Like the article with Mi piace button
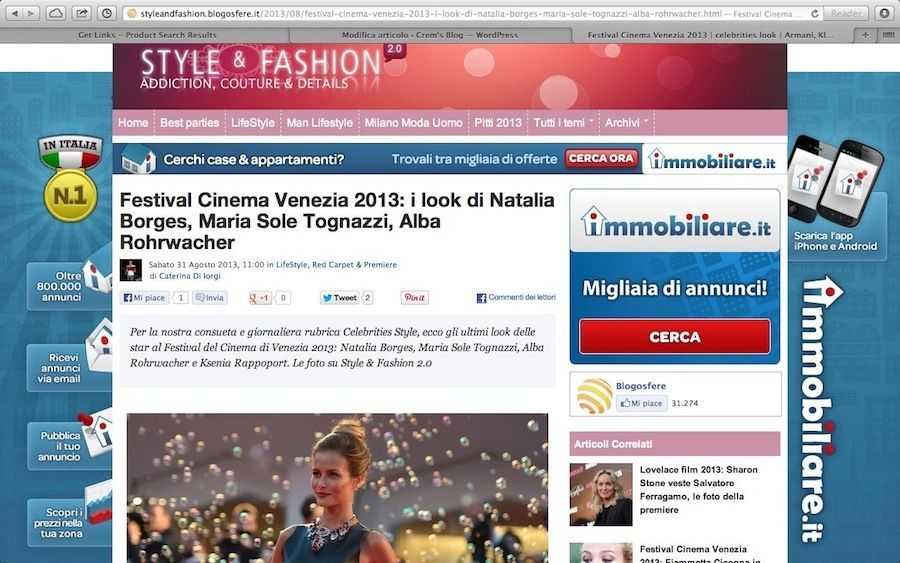Image resolution: width=900 pixels, height=563 pixels. click(145, 297)
